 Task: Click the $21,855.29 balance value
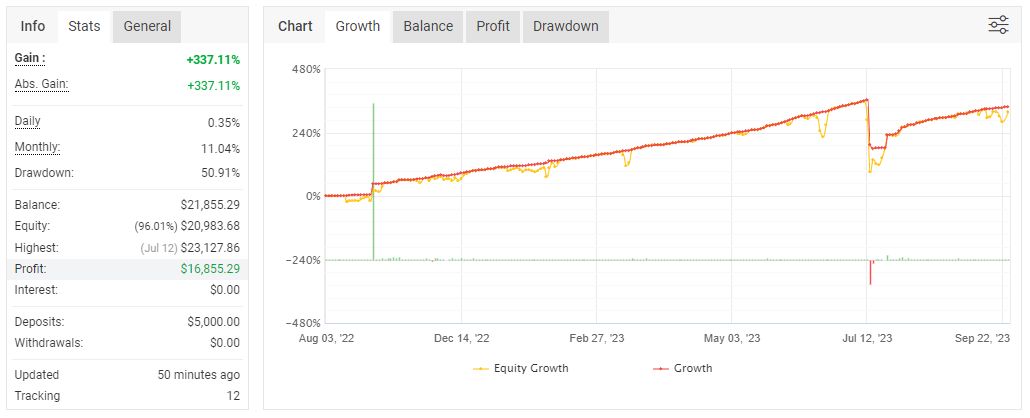tap(210, 205)
